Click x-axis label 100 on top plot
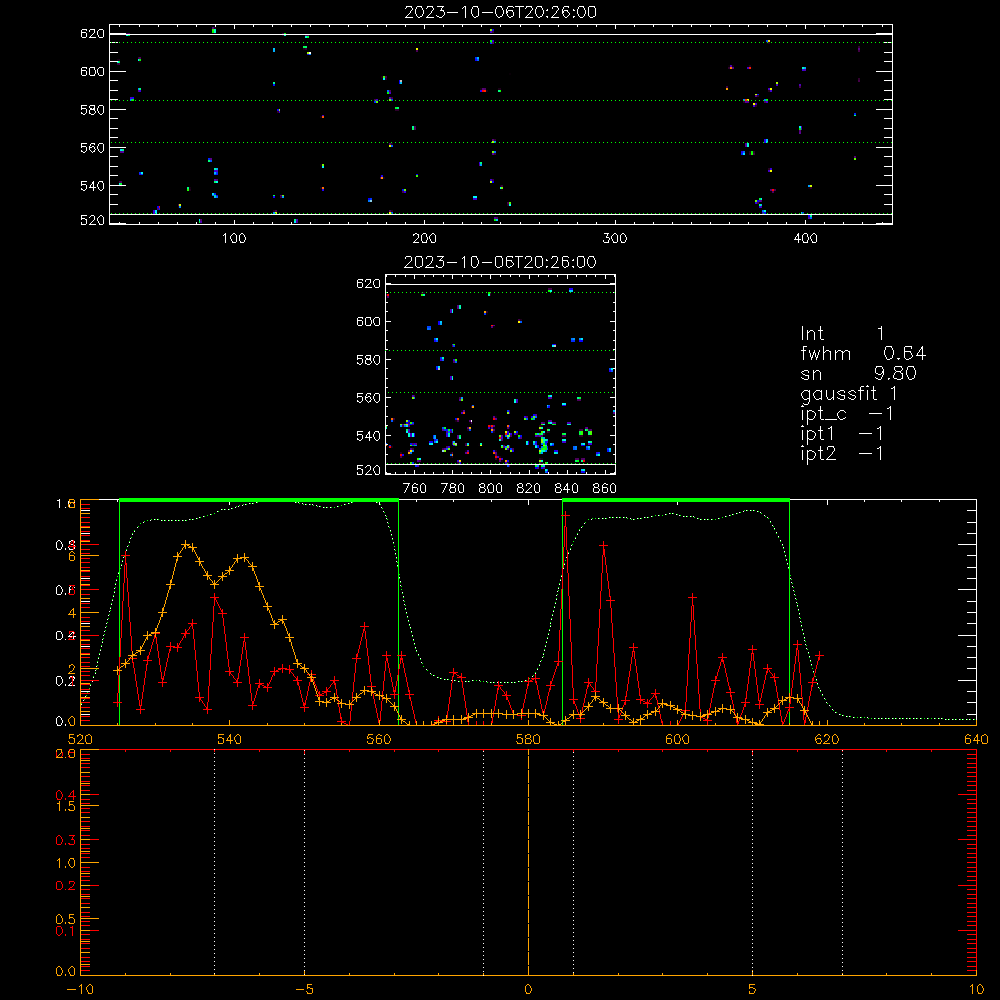1000x1000 pixels. coord(233,239)
